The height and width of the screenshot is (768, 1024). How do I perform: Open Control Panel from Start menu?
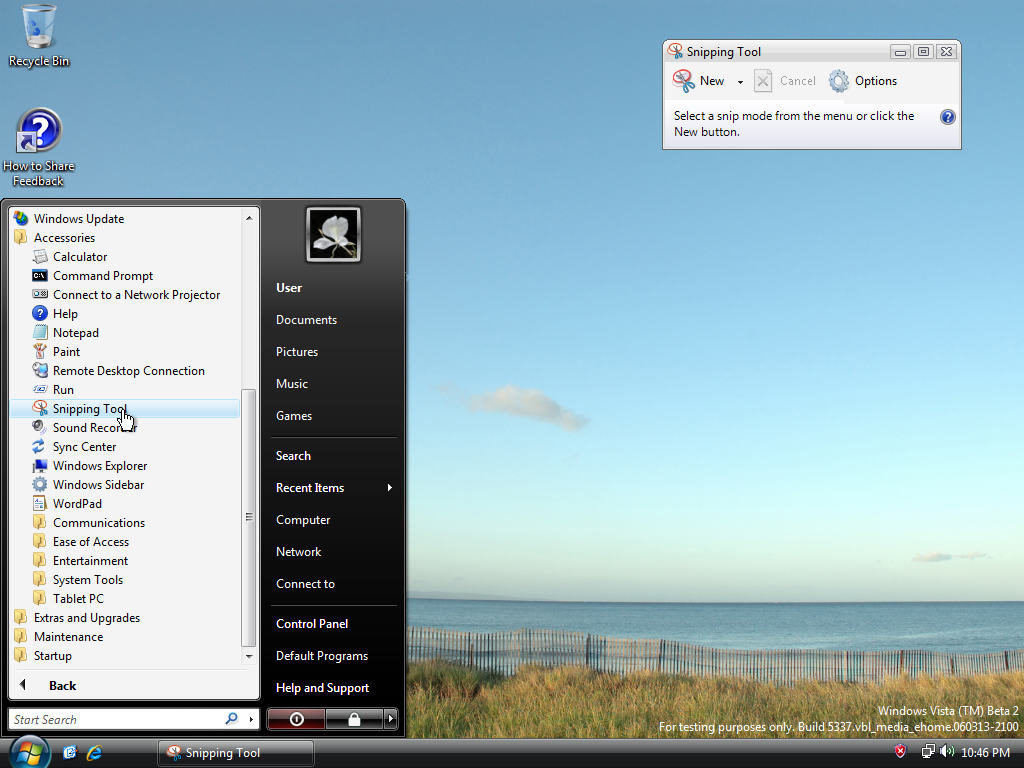(x=312, y=624)
